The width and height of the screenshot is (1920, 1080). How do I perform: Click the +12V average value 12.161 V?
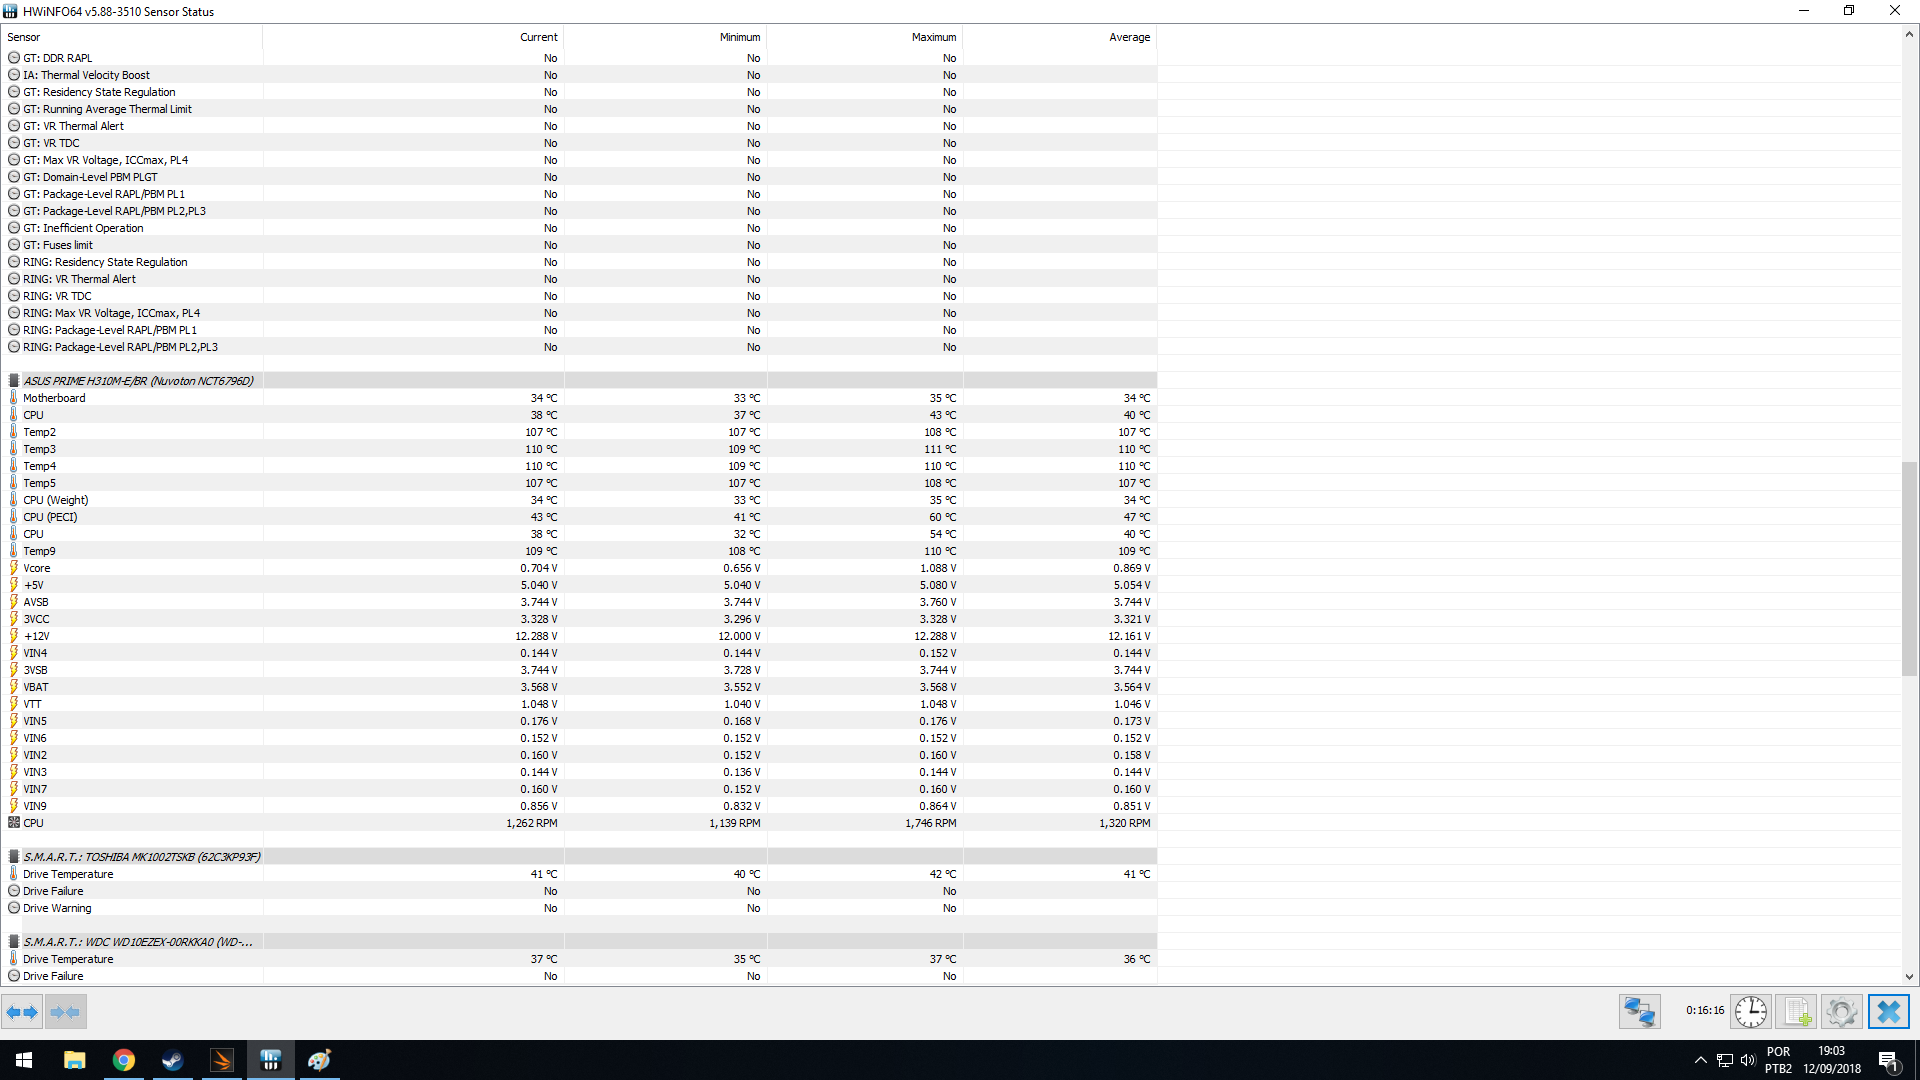(1129, 636)
